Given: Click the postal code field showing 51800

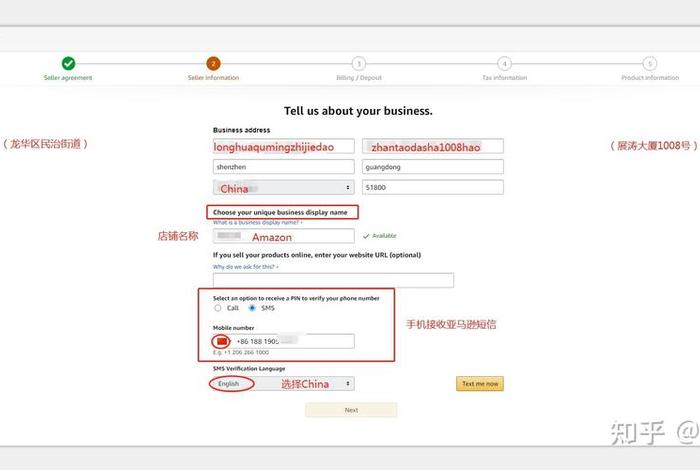Looking at the screenshot, I should click(432, 188).
